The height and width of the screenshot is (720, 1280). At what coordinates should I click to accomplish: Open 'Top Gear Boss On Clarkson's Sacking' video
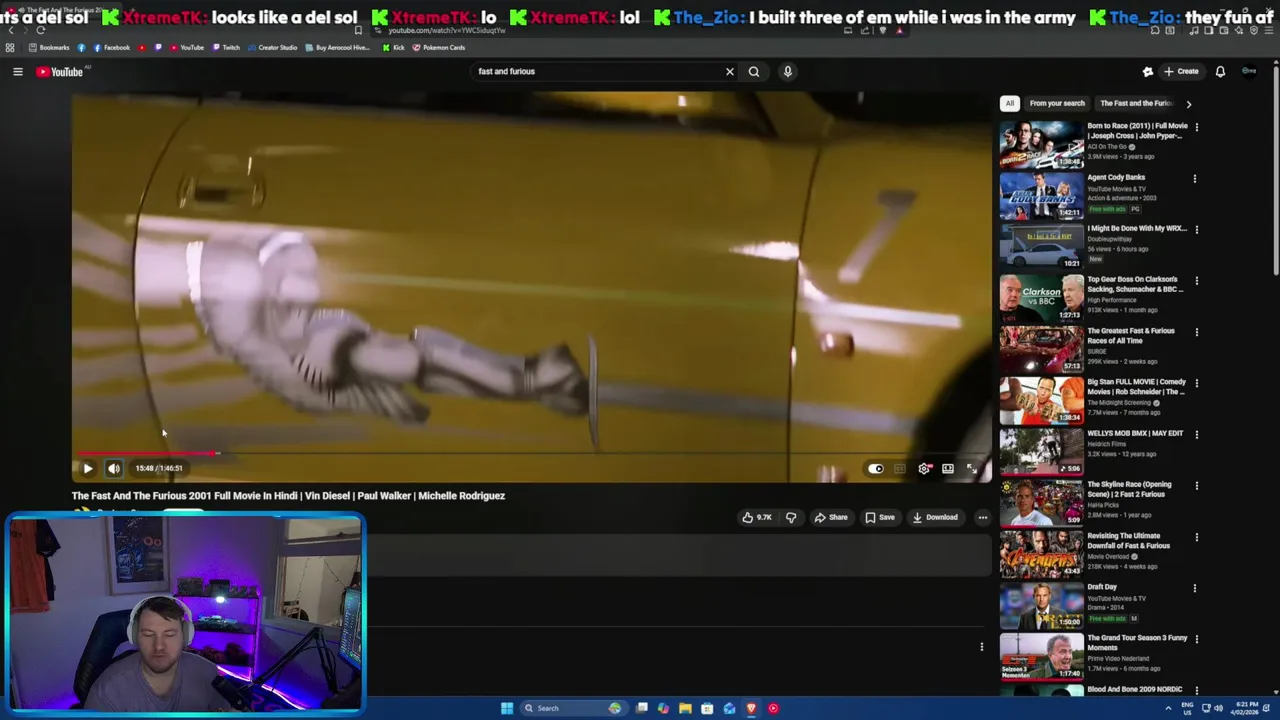tap(1041, 297)
